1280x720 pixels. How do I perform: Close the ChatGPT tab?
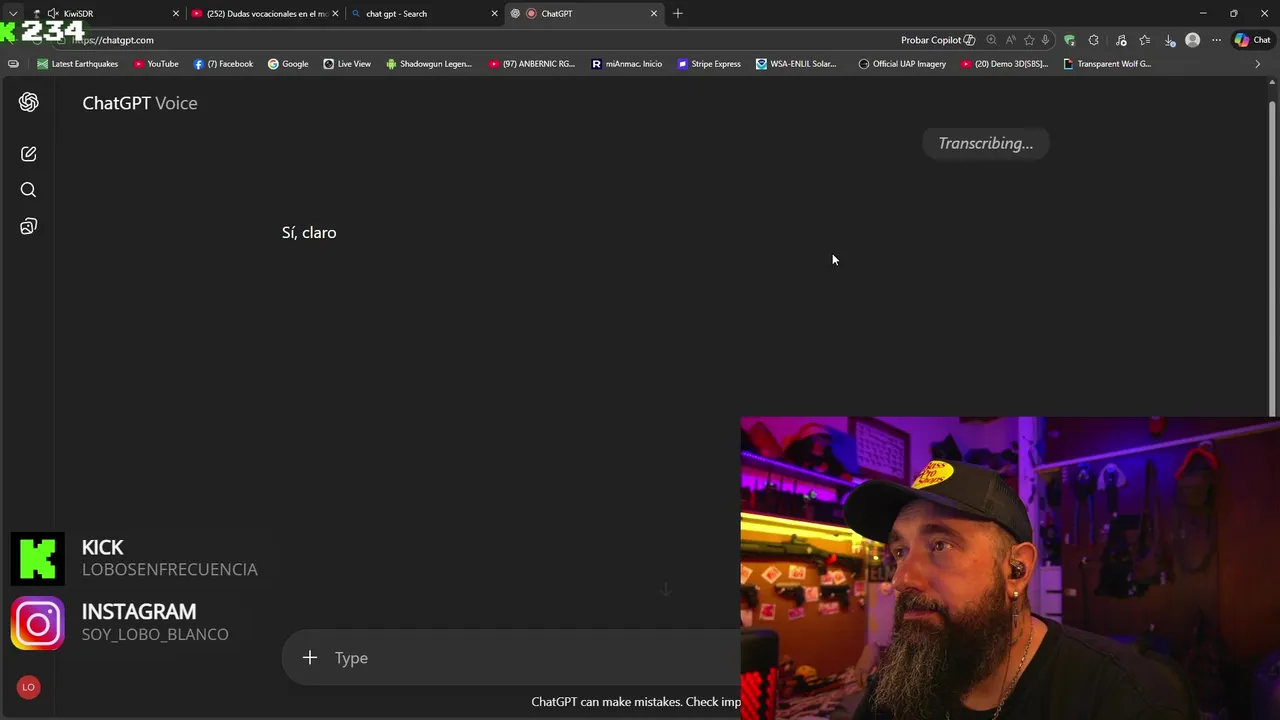654,14
